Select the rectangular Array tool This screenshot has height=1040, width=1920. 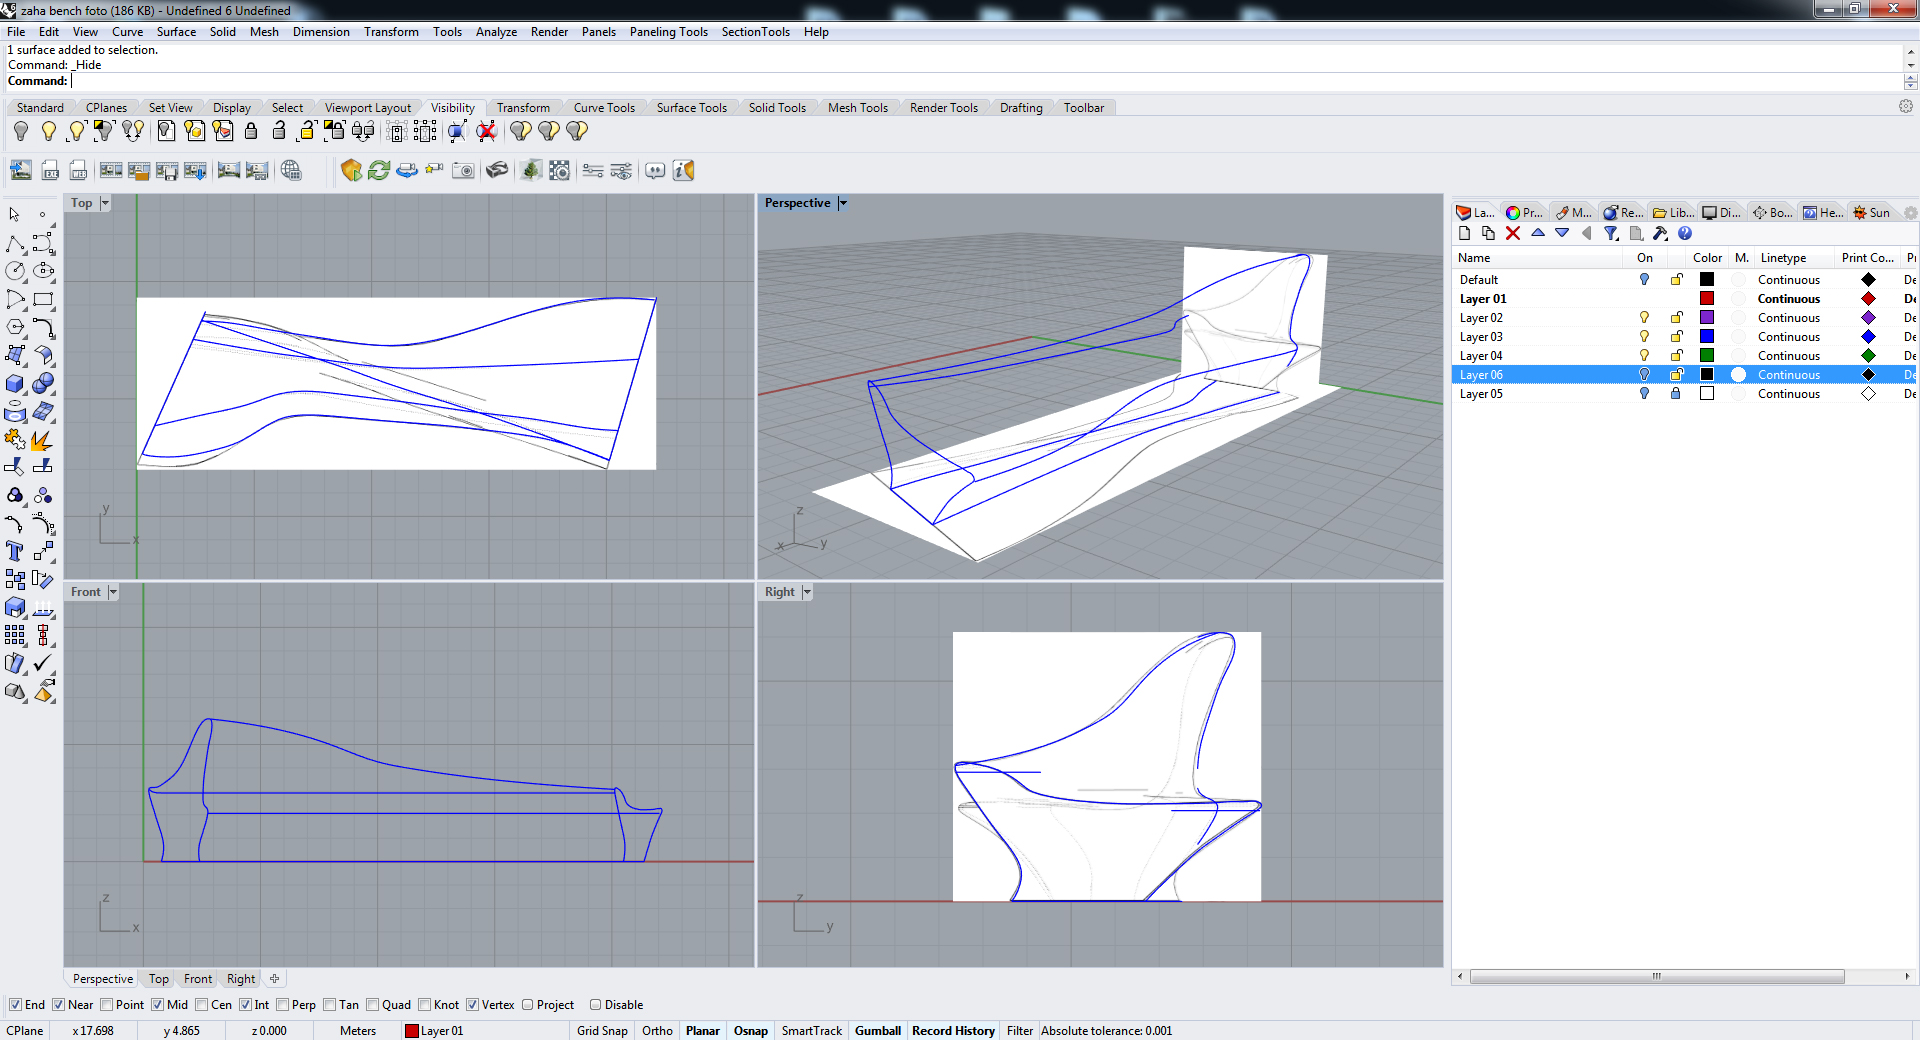click(x=15, y=635)
